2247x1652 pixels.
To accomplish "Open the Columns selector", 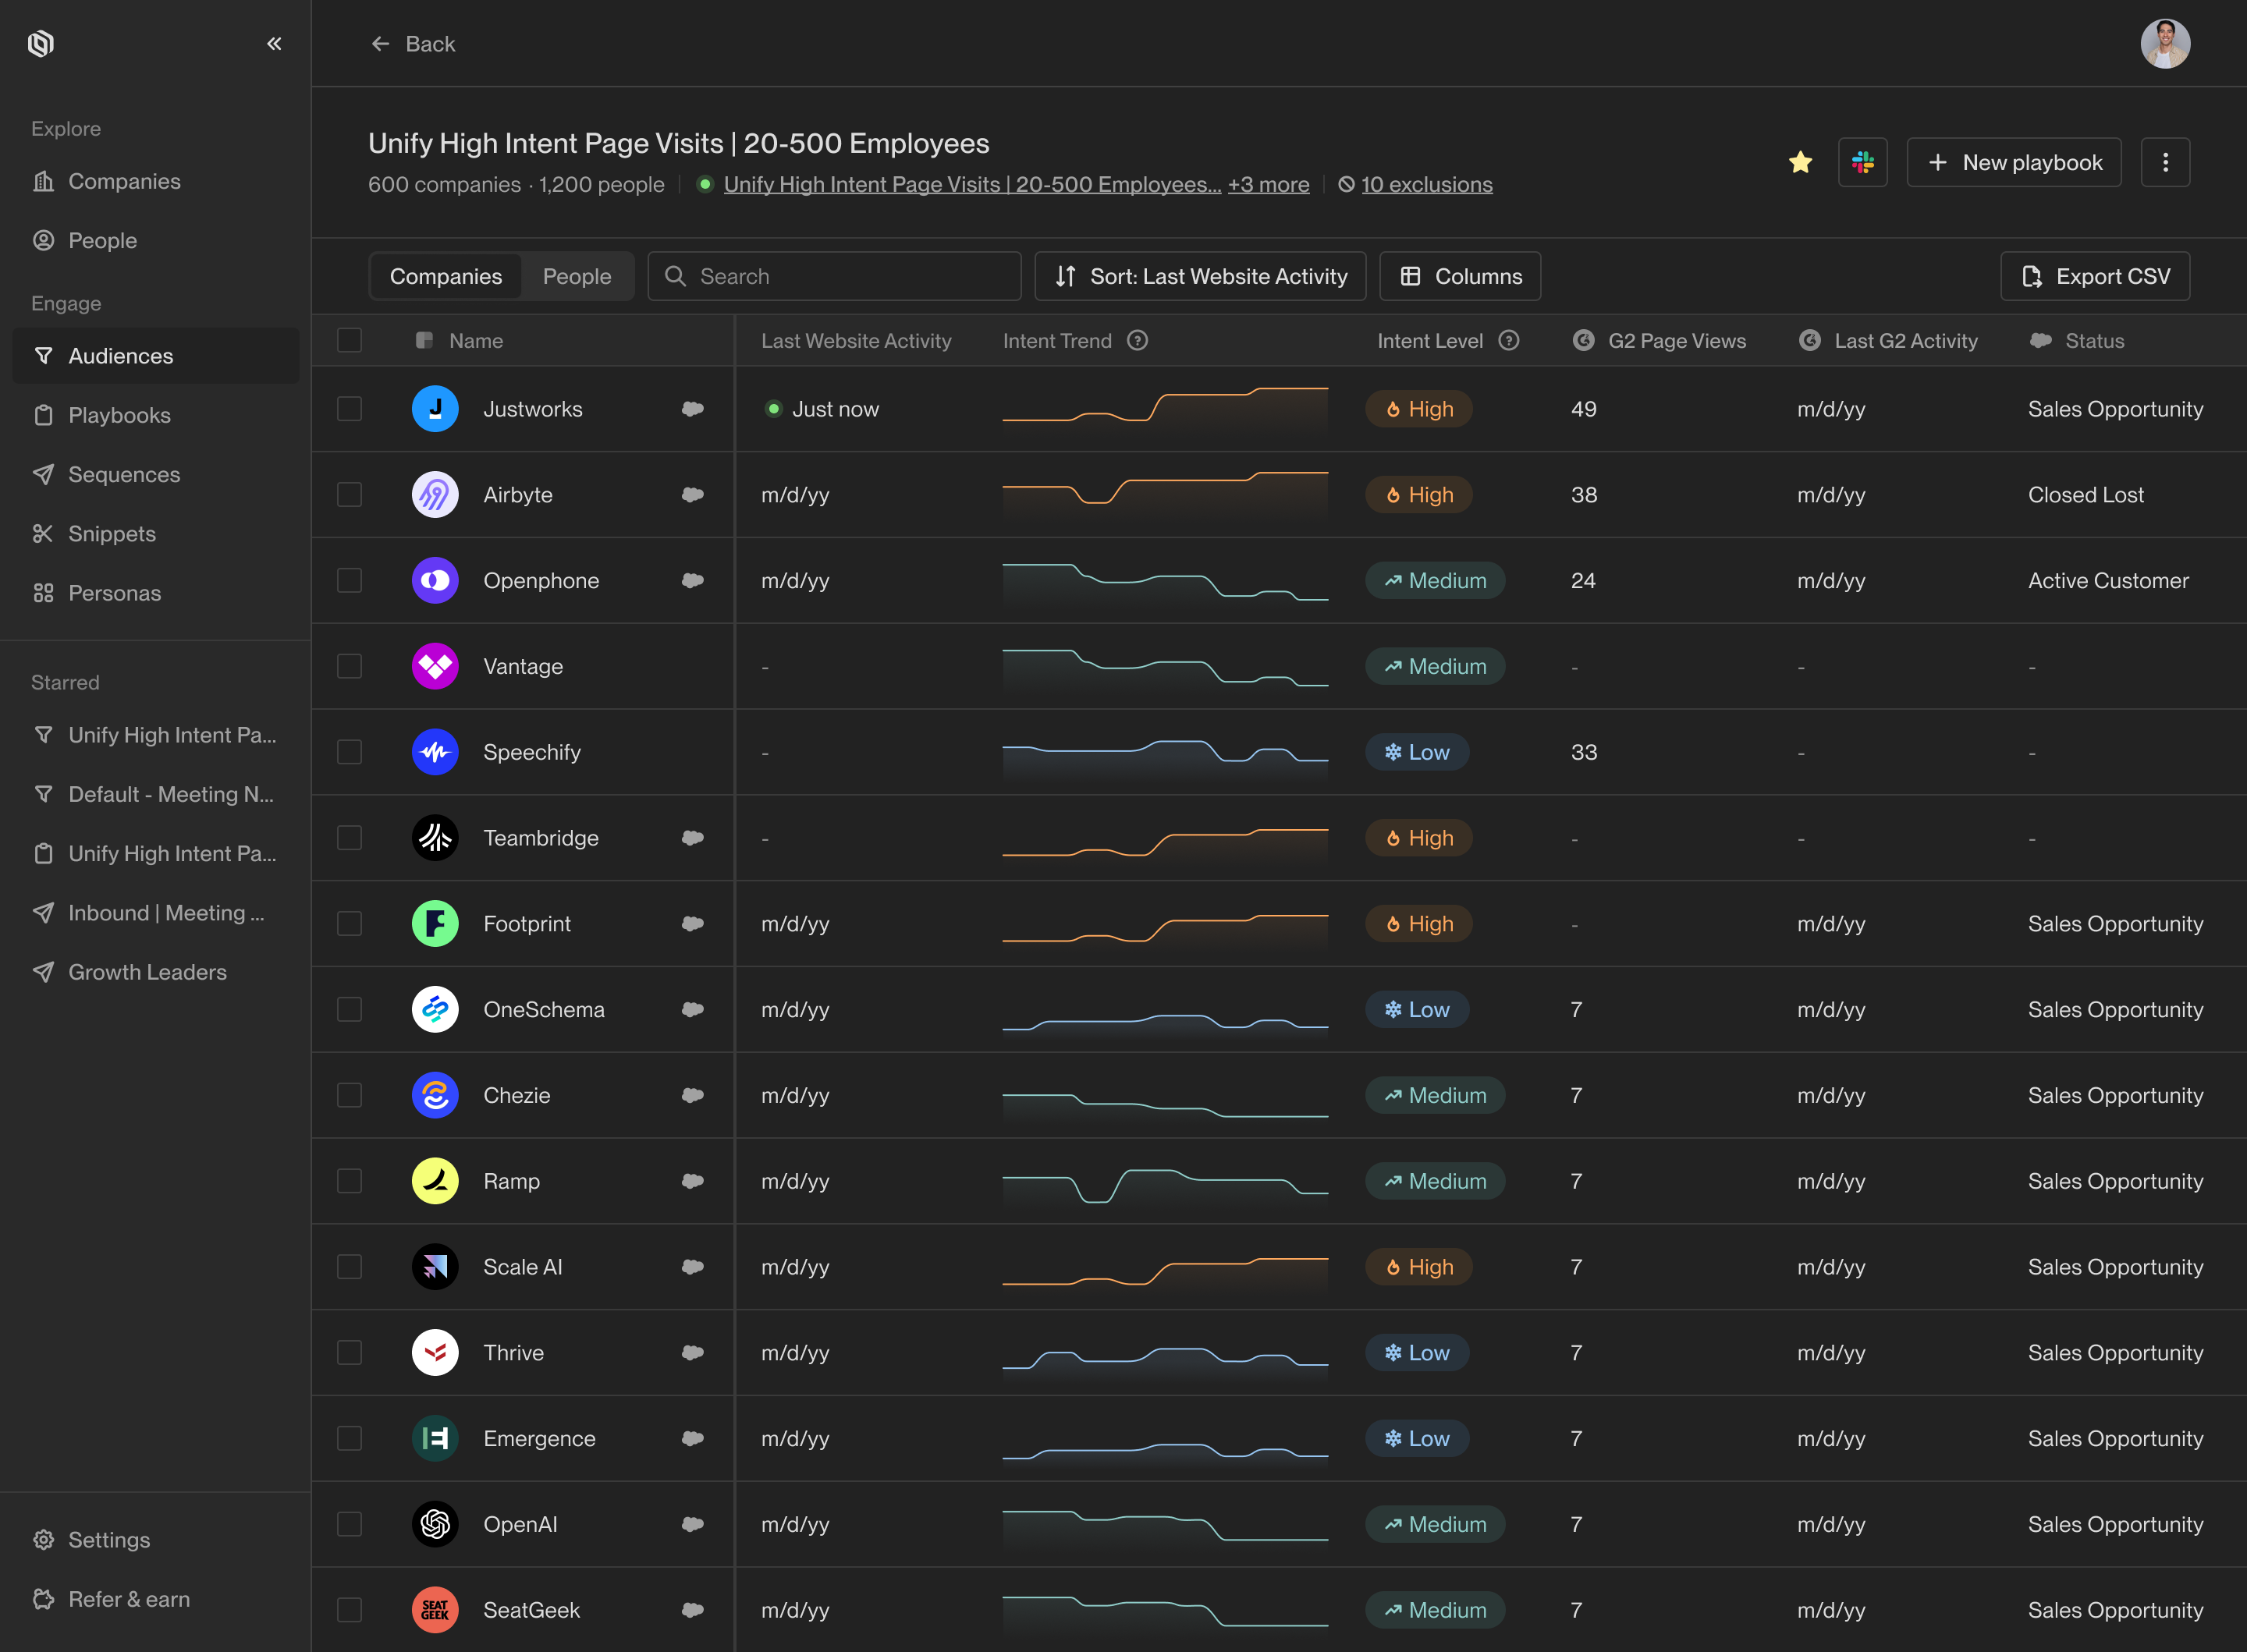I will coord(1460,276).
